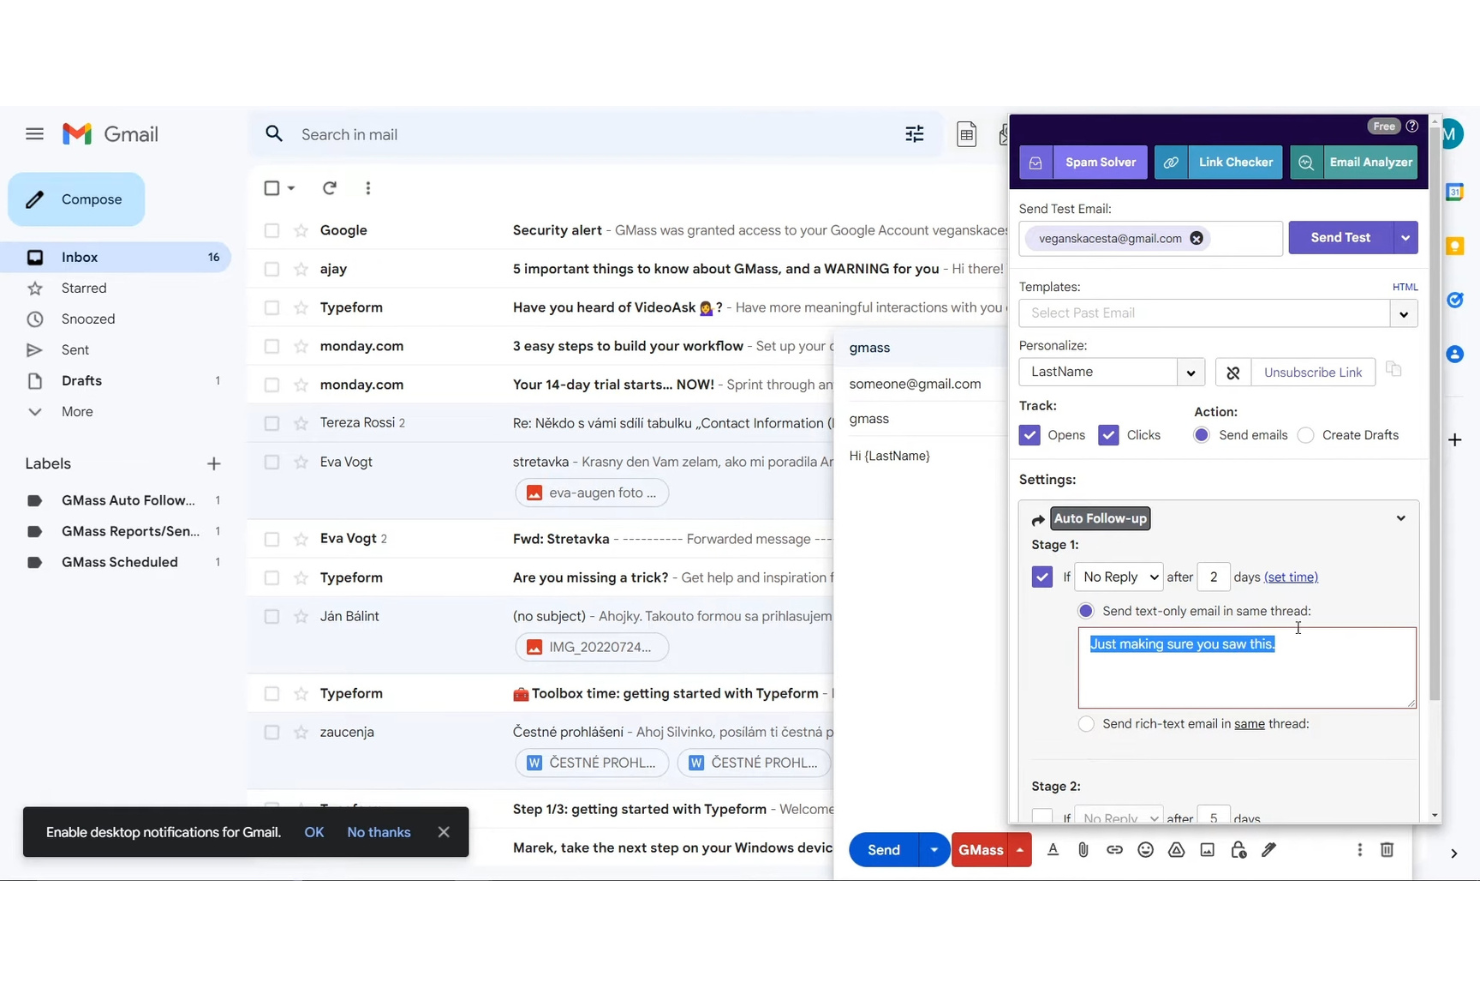
Task: Collapse the Auto Follow-up section chevron
Action: [1401, 518]
